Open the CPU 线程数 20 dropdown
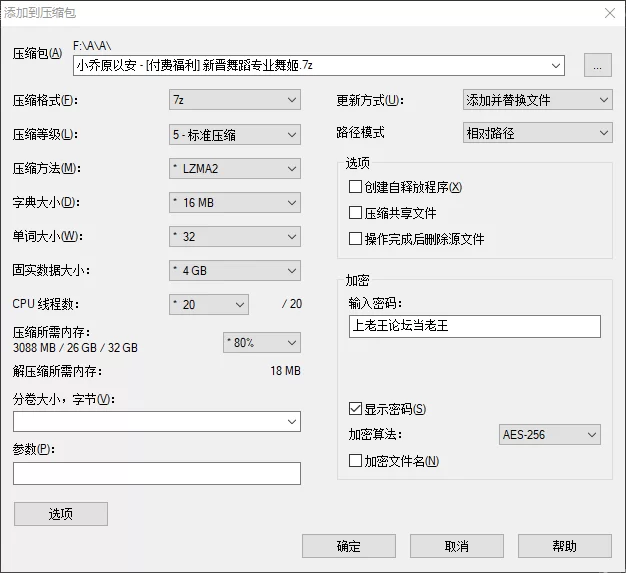Viewport: 626px width, 573px height. point(209,305)
